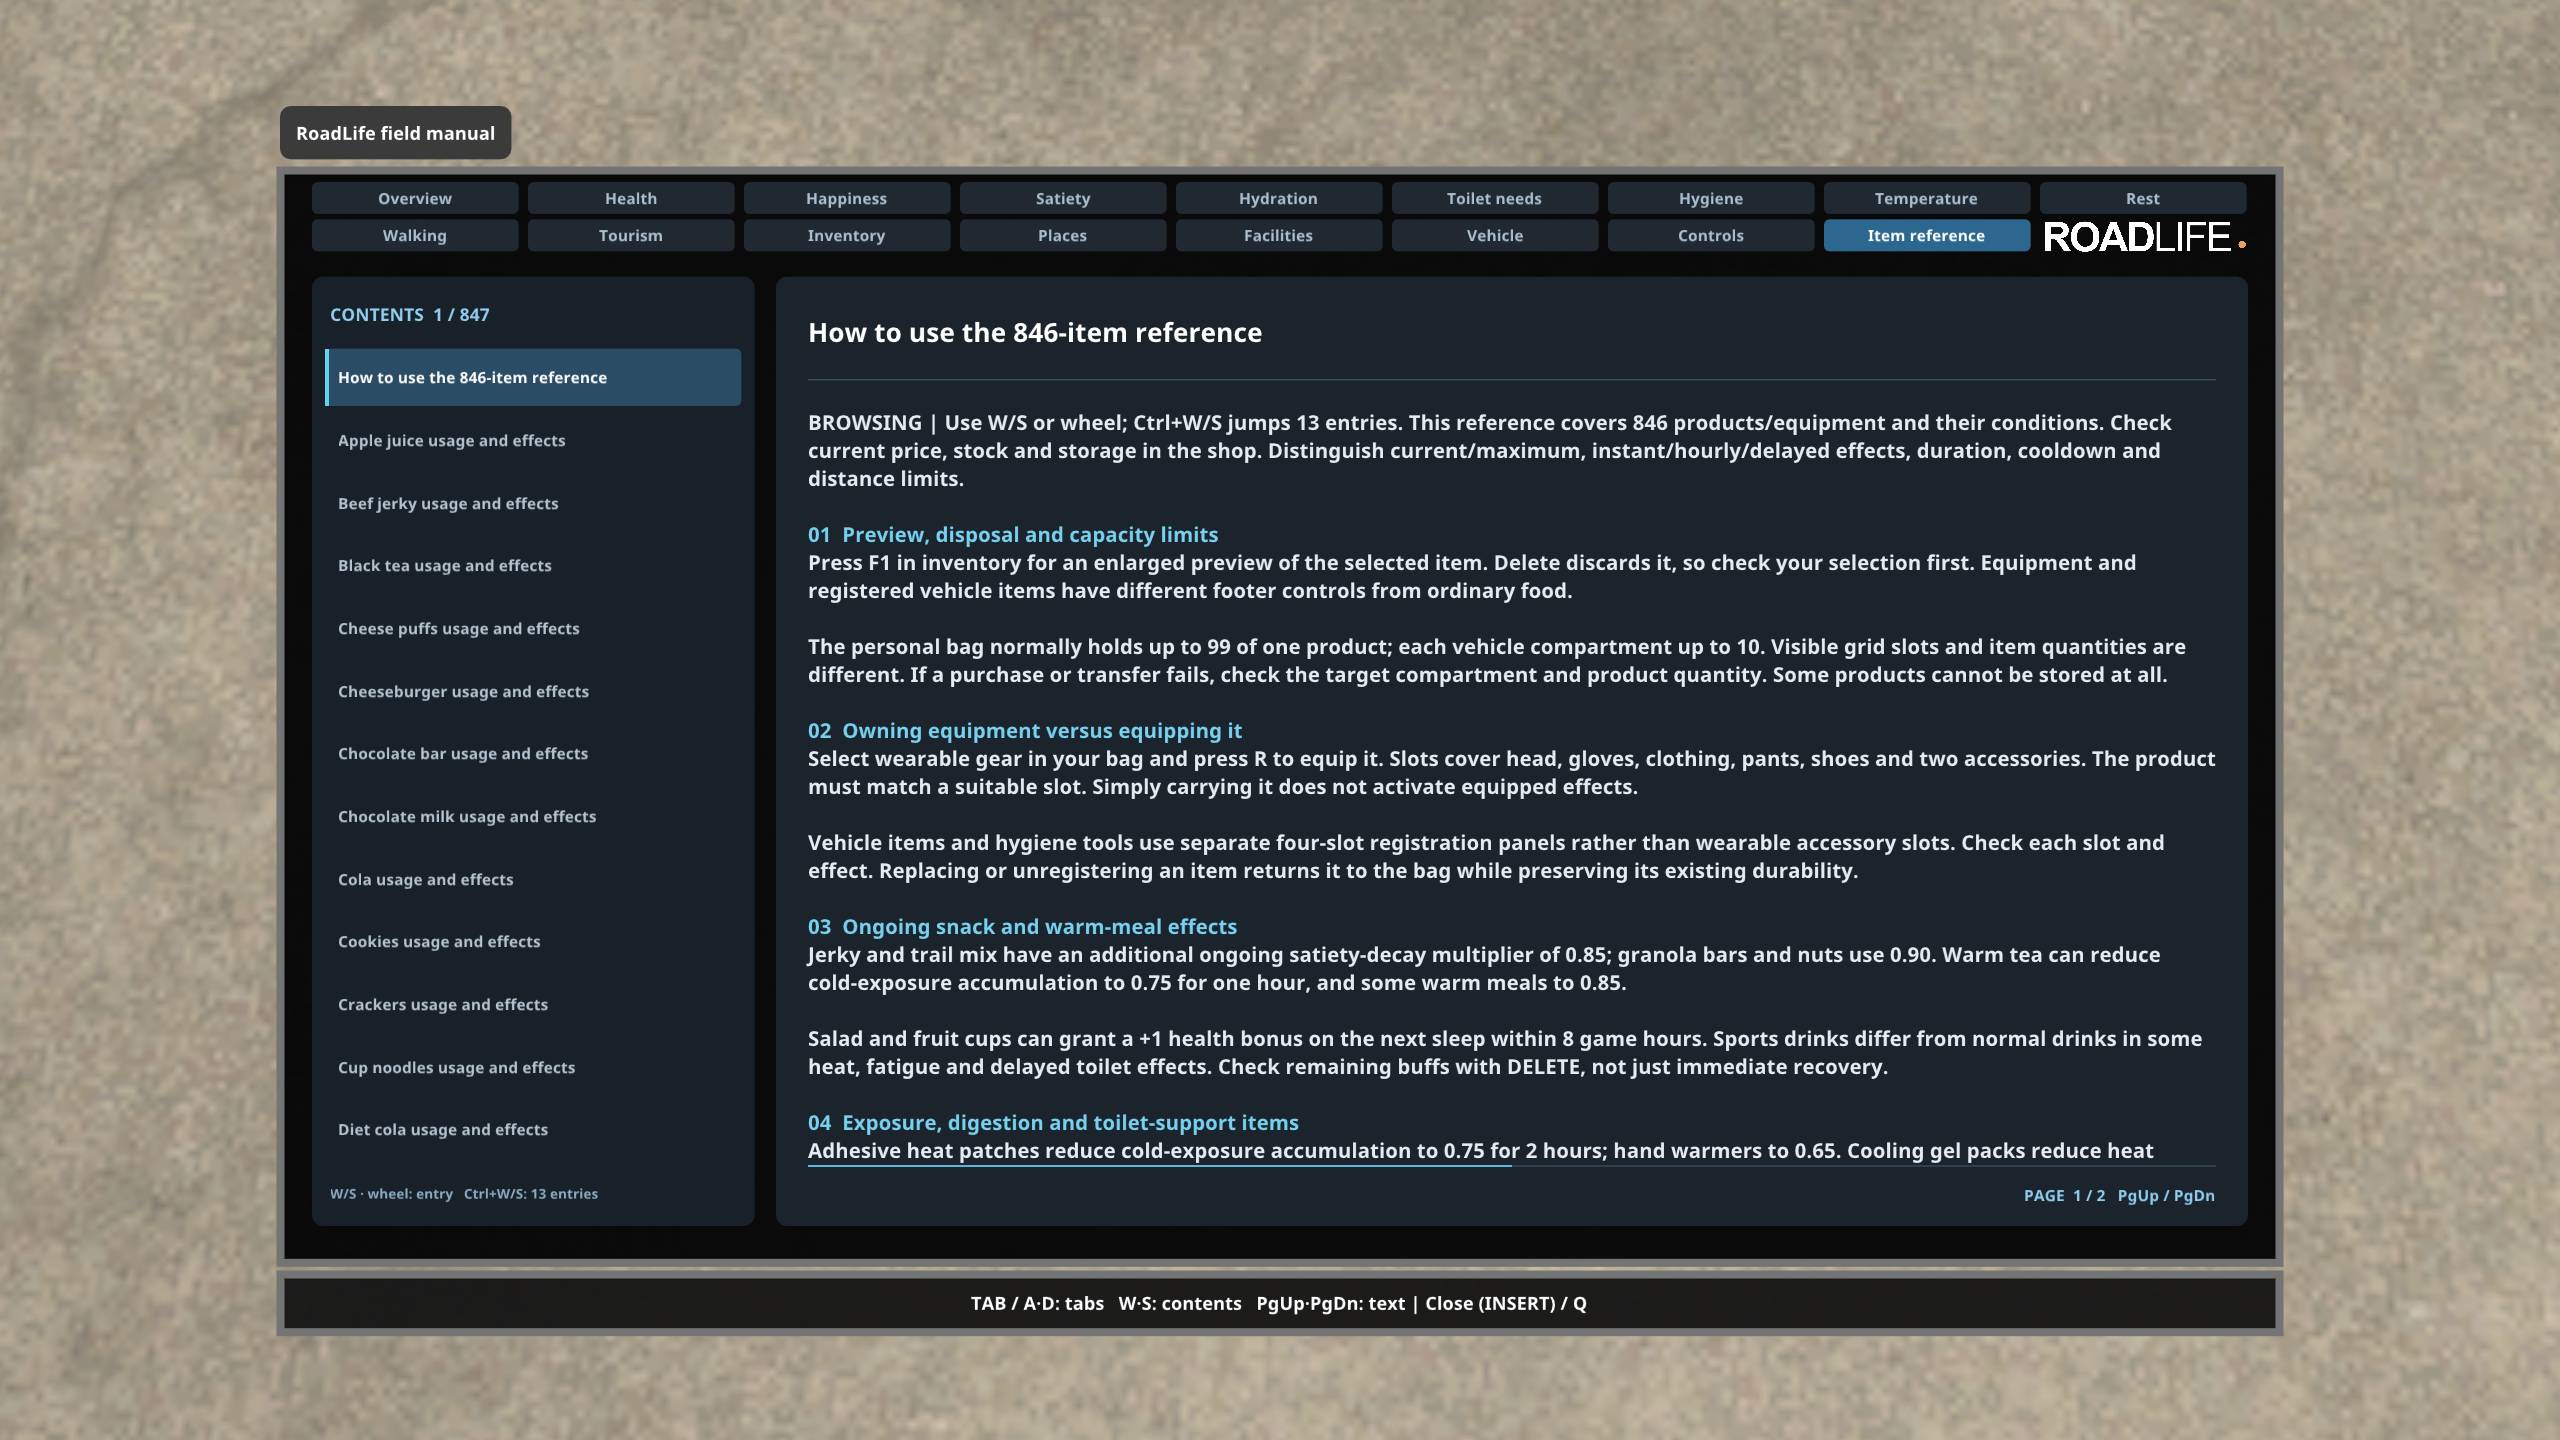Image resolution: width=2560 pixels, height=1440 pixels.
Task: Open the Vehicle tab
Action: coord(1495,235)
